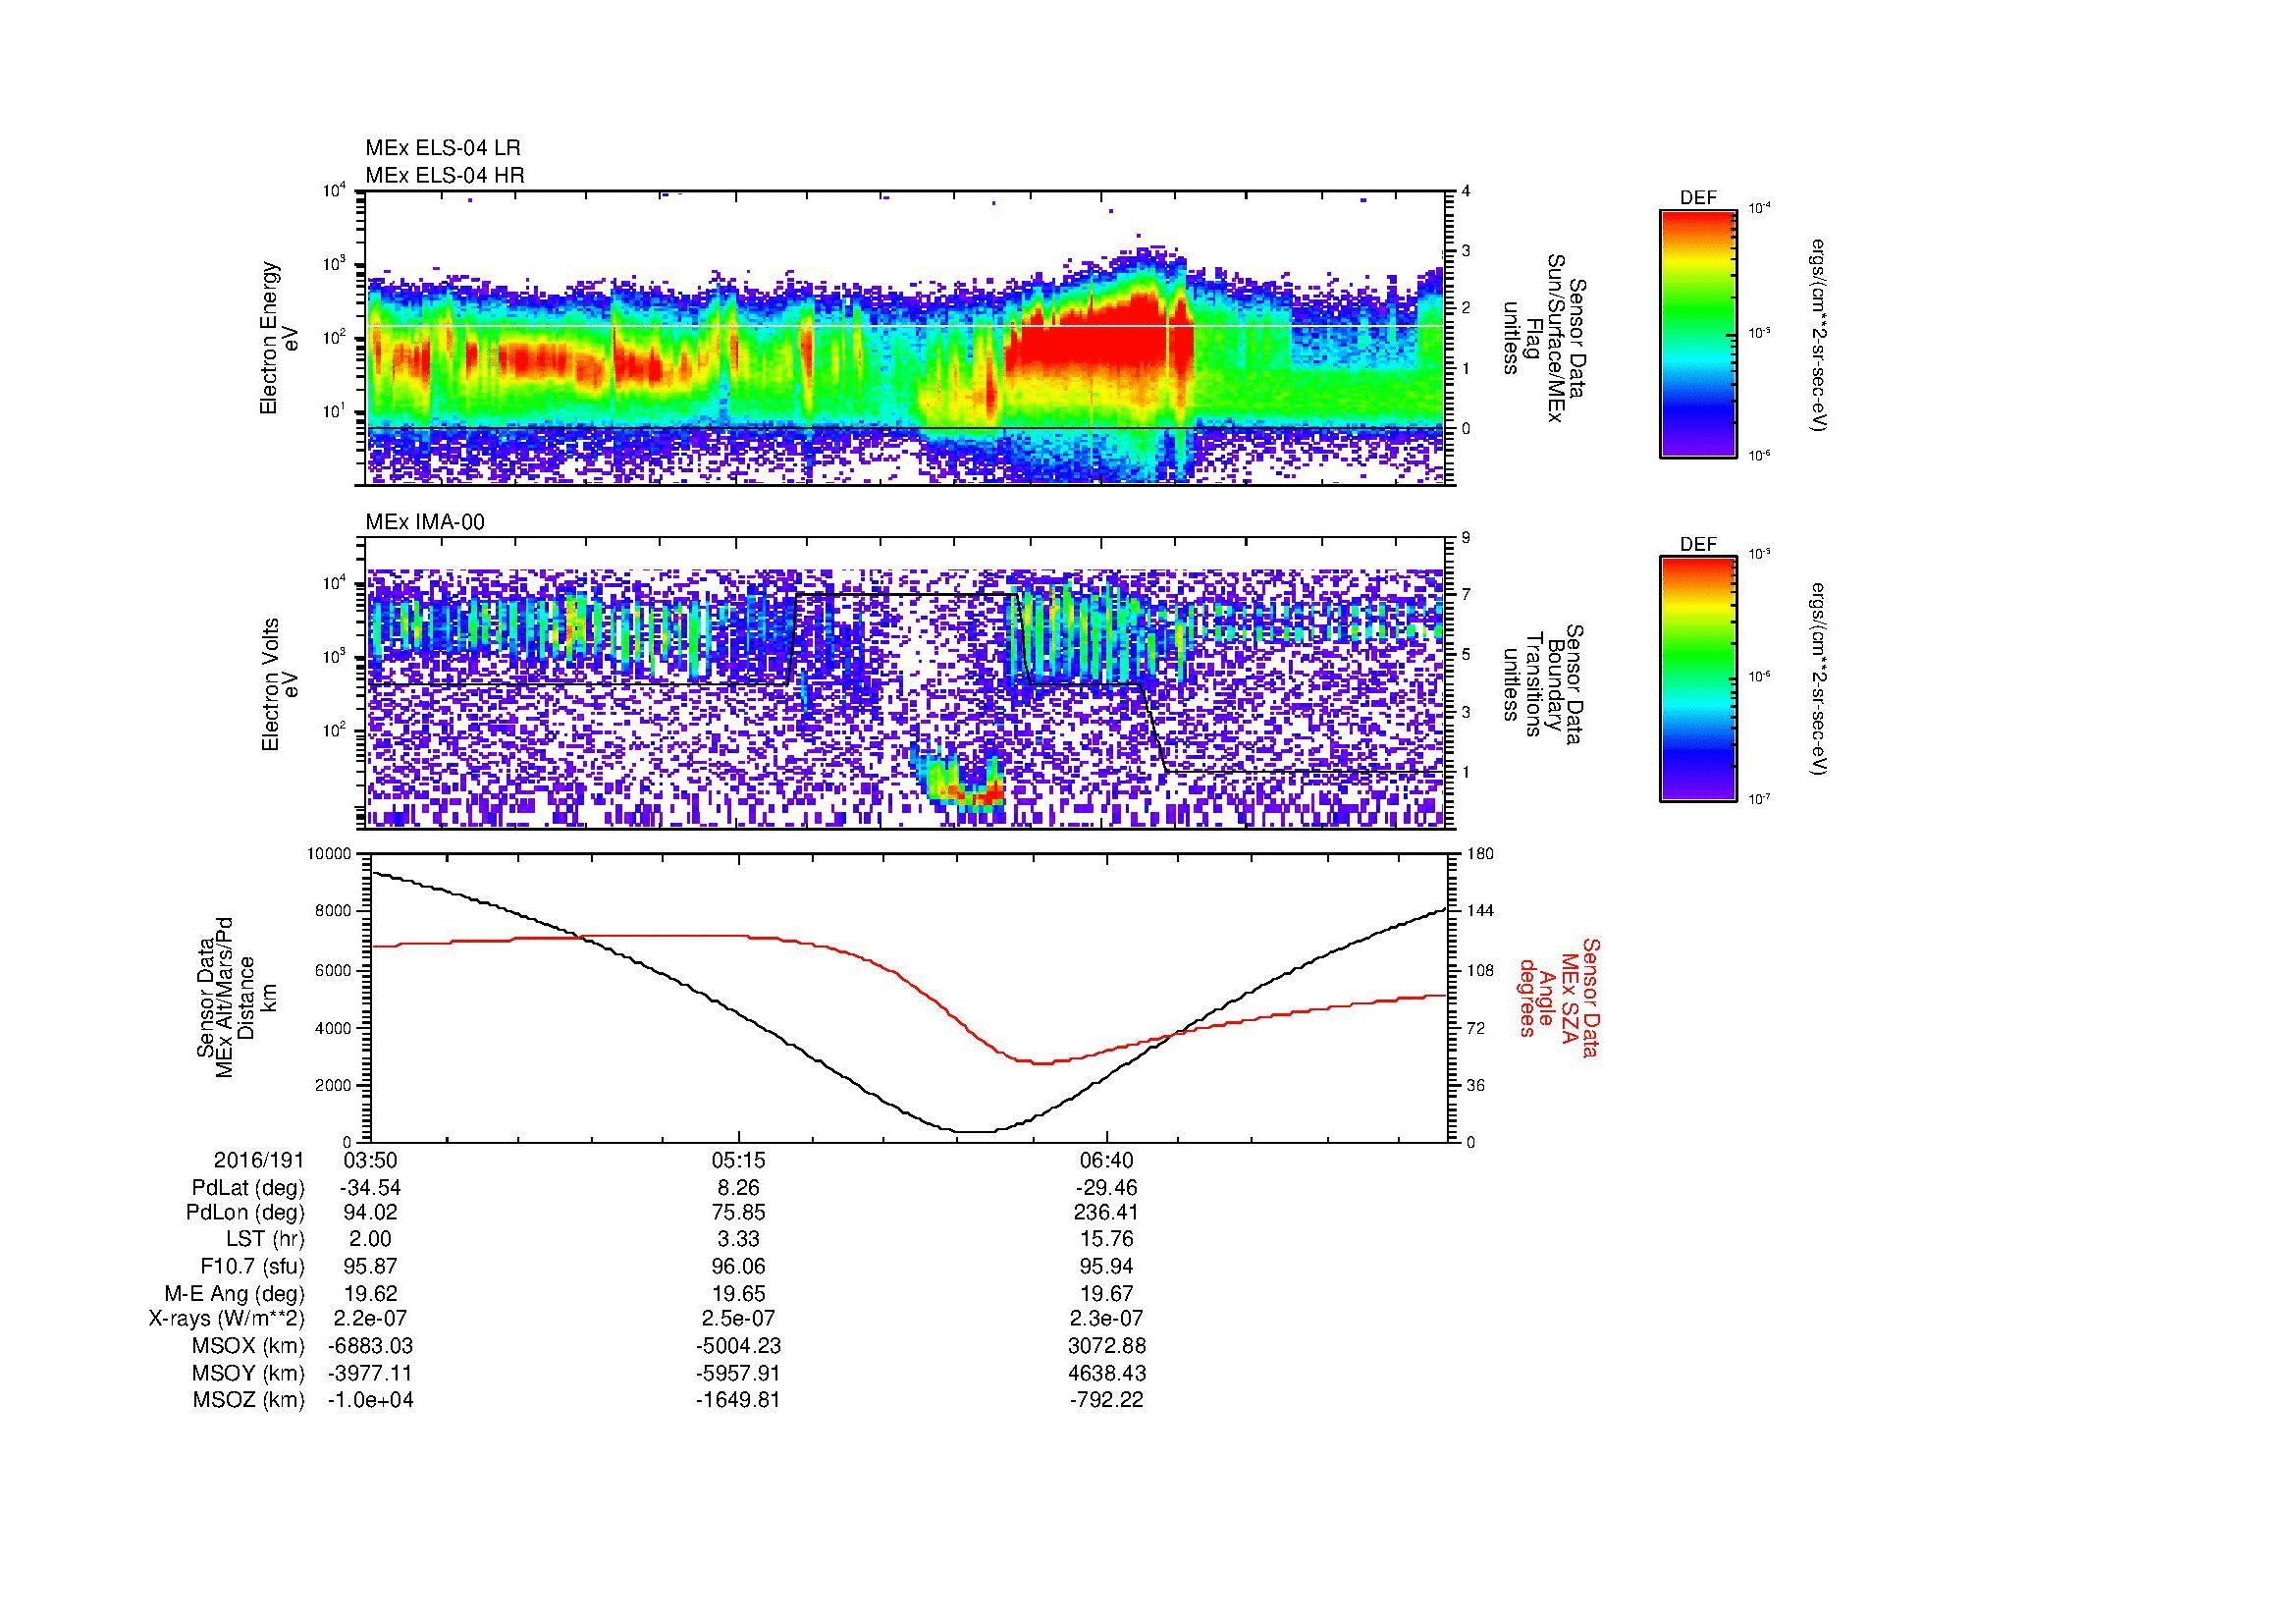Click the lower DEF color bar
Screen dimensions: 2296x1623
(1698, 679)
